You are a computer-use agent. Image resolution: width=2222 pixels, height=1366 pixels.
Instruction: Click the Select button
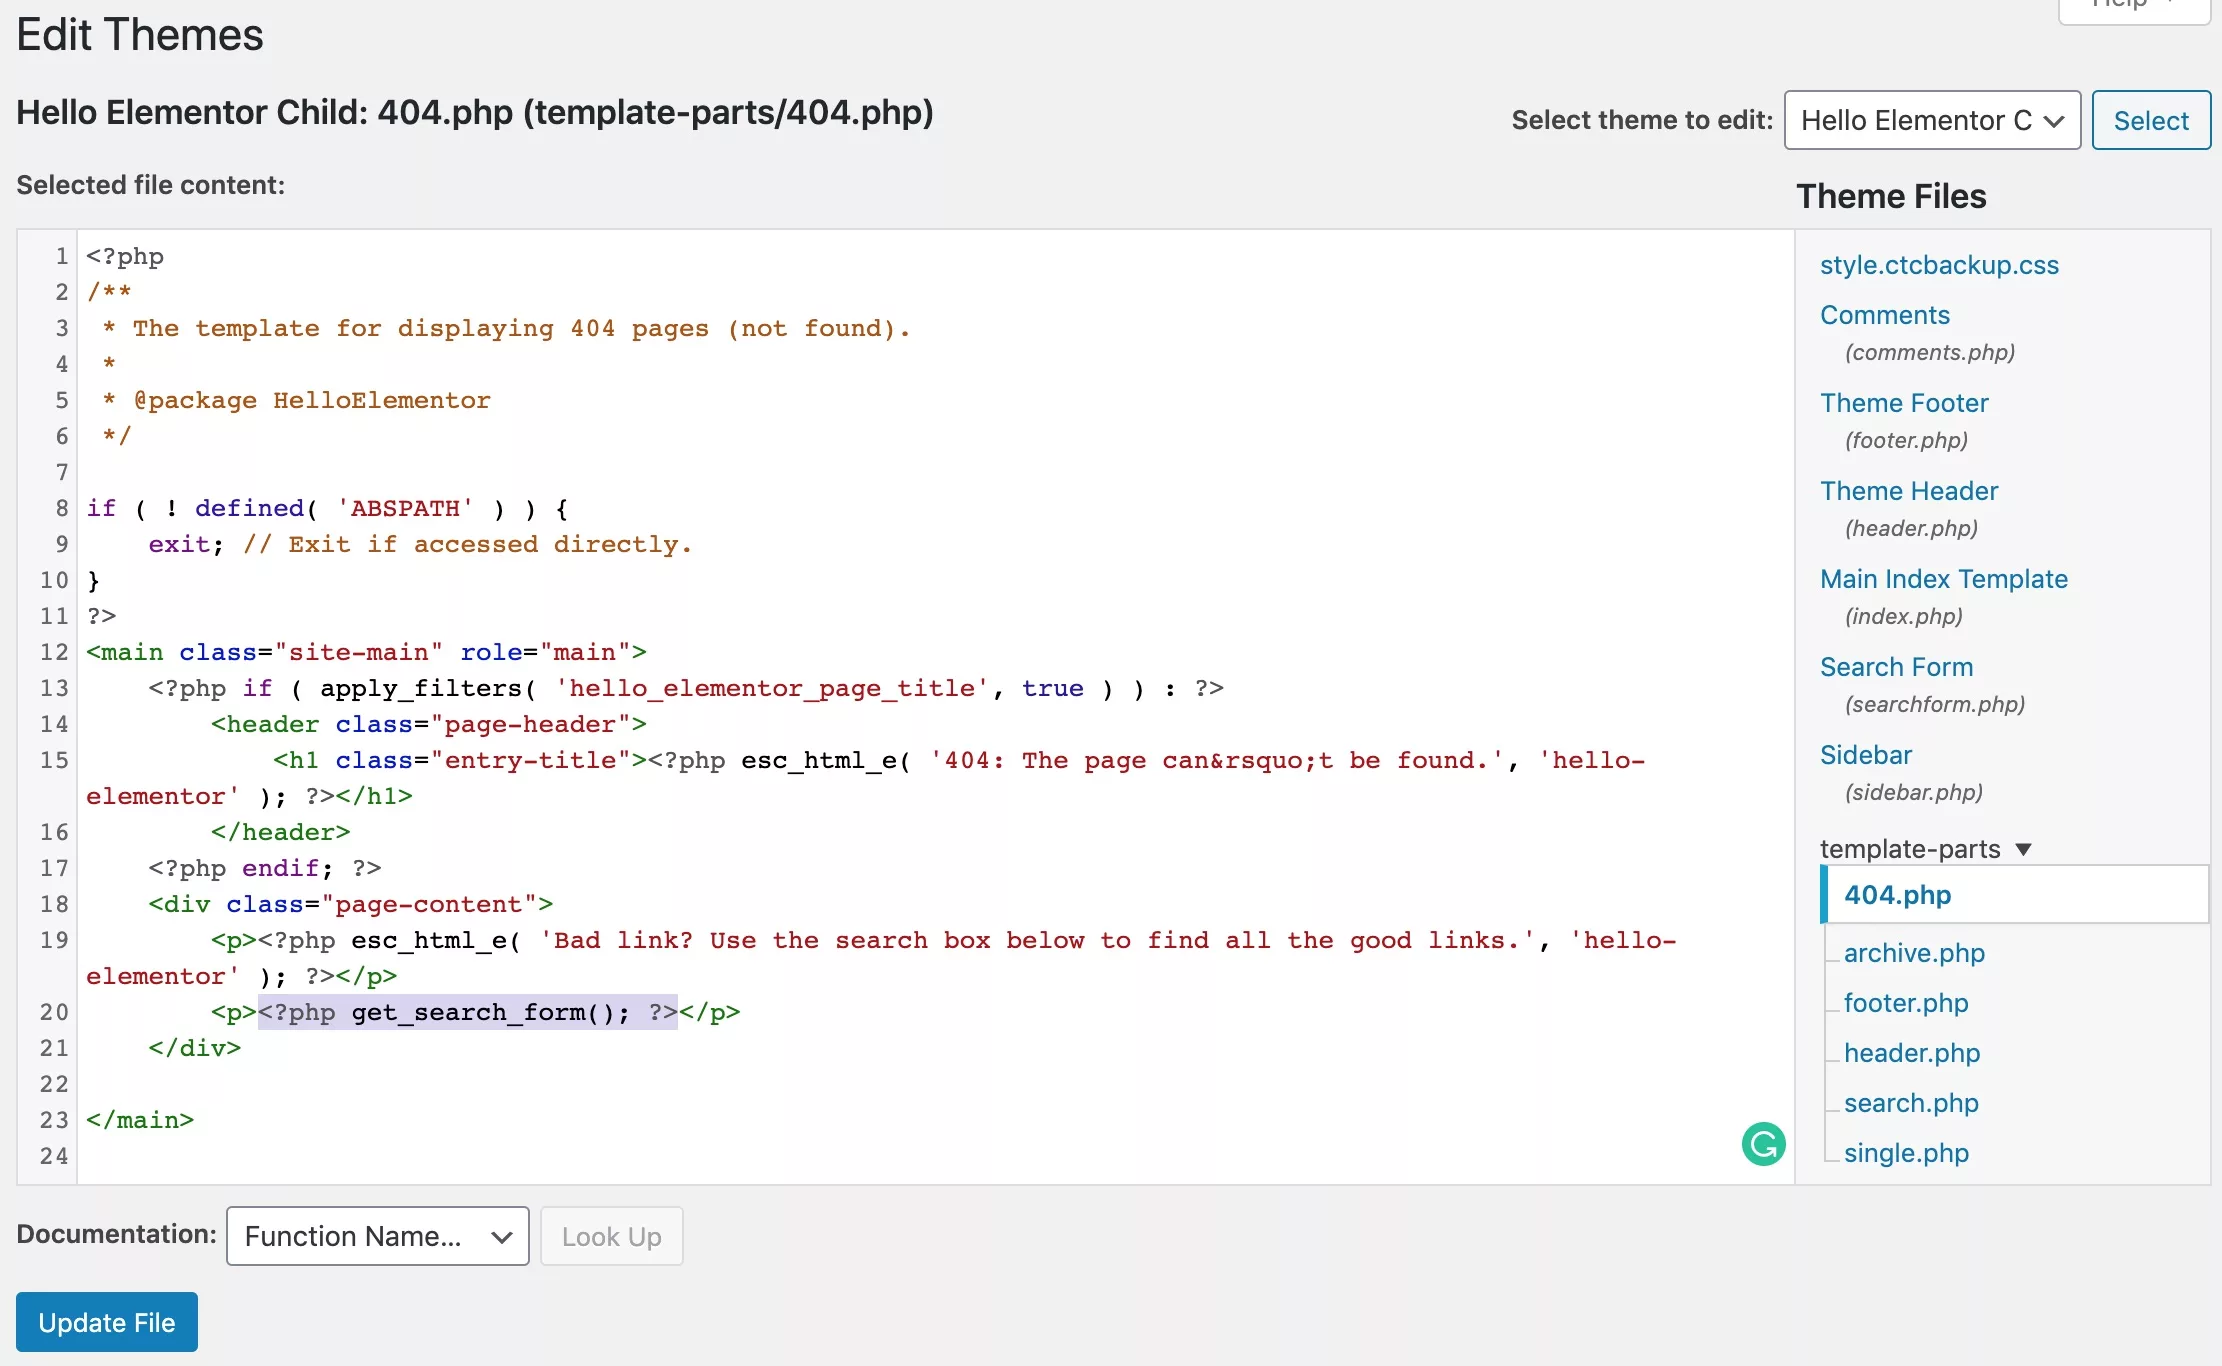click(x=2151, y=120)
